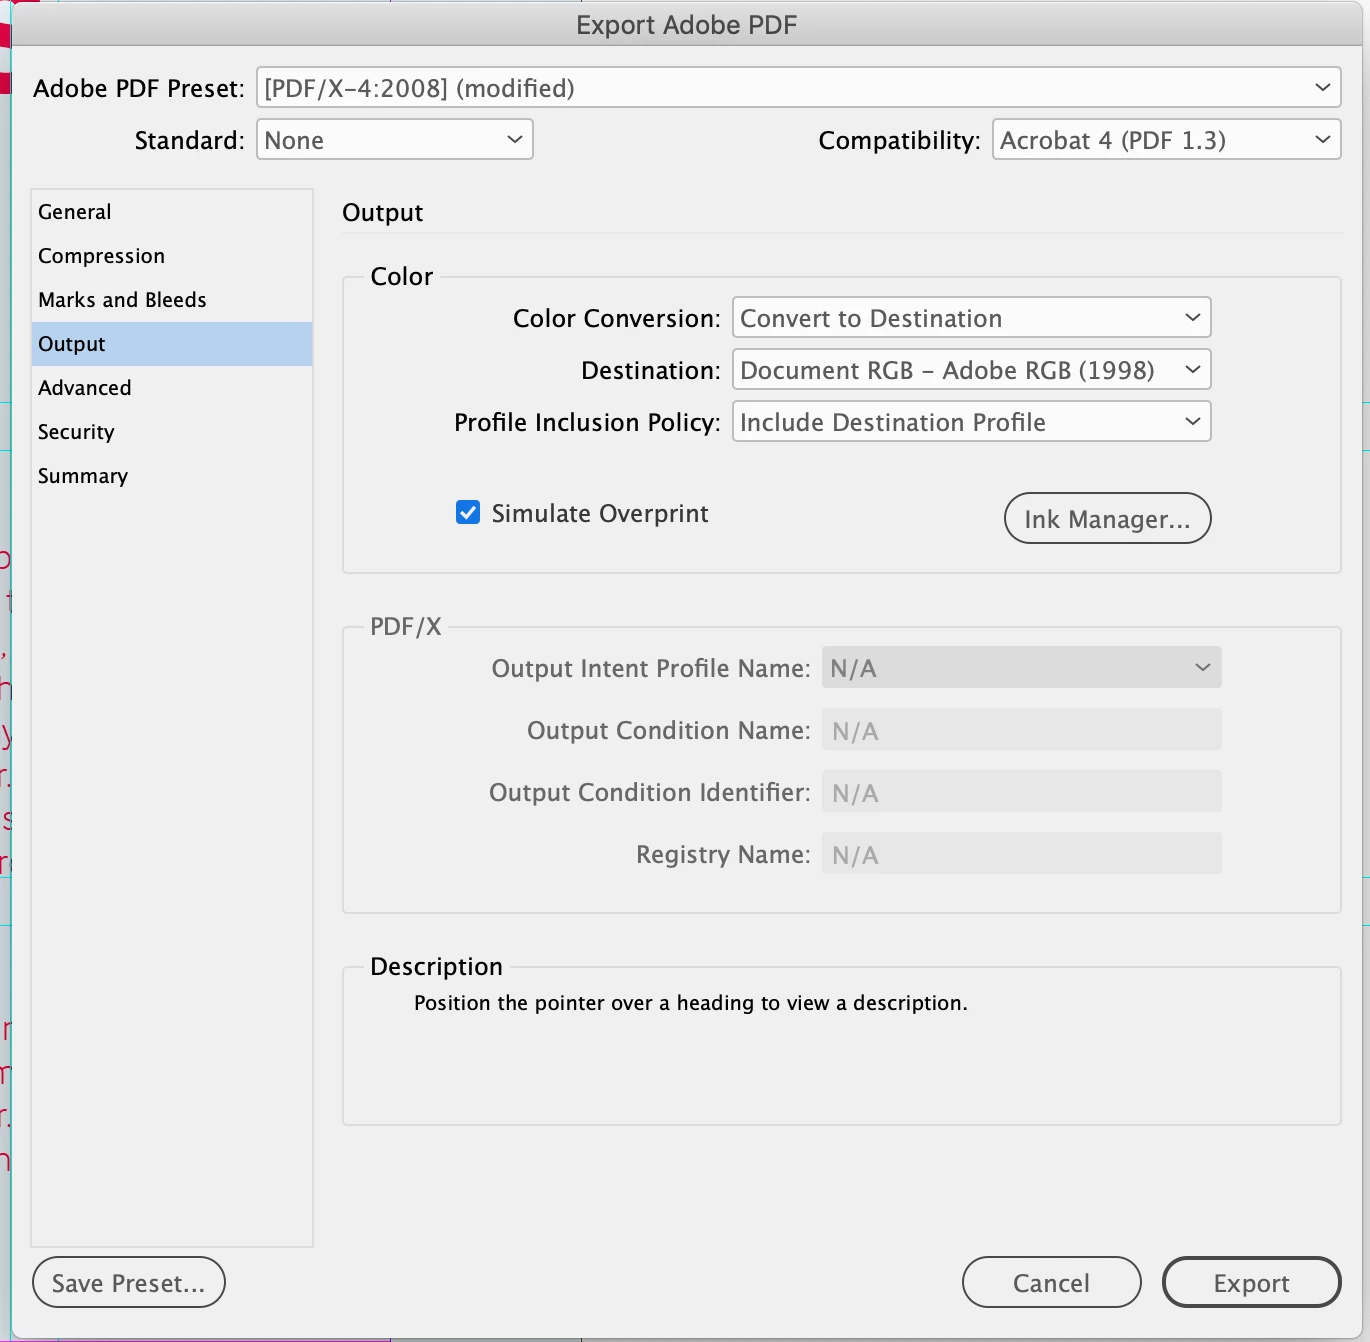Switch to the General section
The height and width of the screenshot is (1342, 1370).
click(x=172, y=212)
